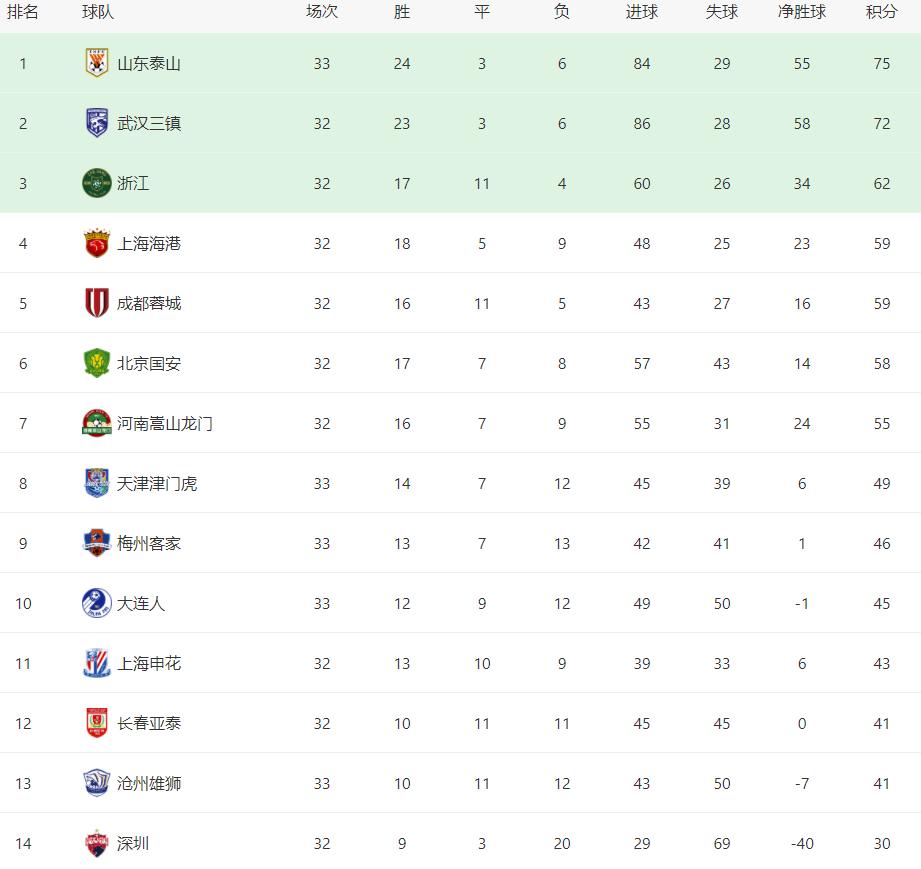The height and width of the screenshot is (869, 921).
Task: Click the 场次 column header
Action: click(x=321, y=12)
